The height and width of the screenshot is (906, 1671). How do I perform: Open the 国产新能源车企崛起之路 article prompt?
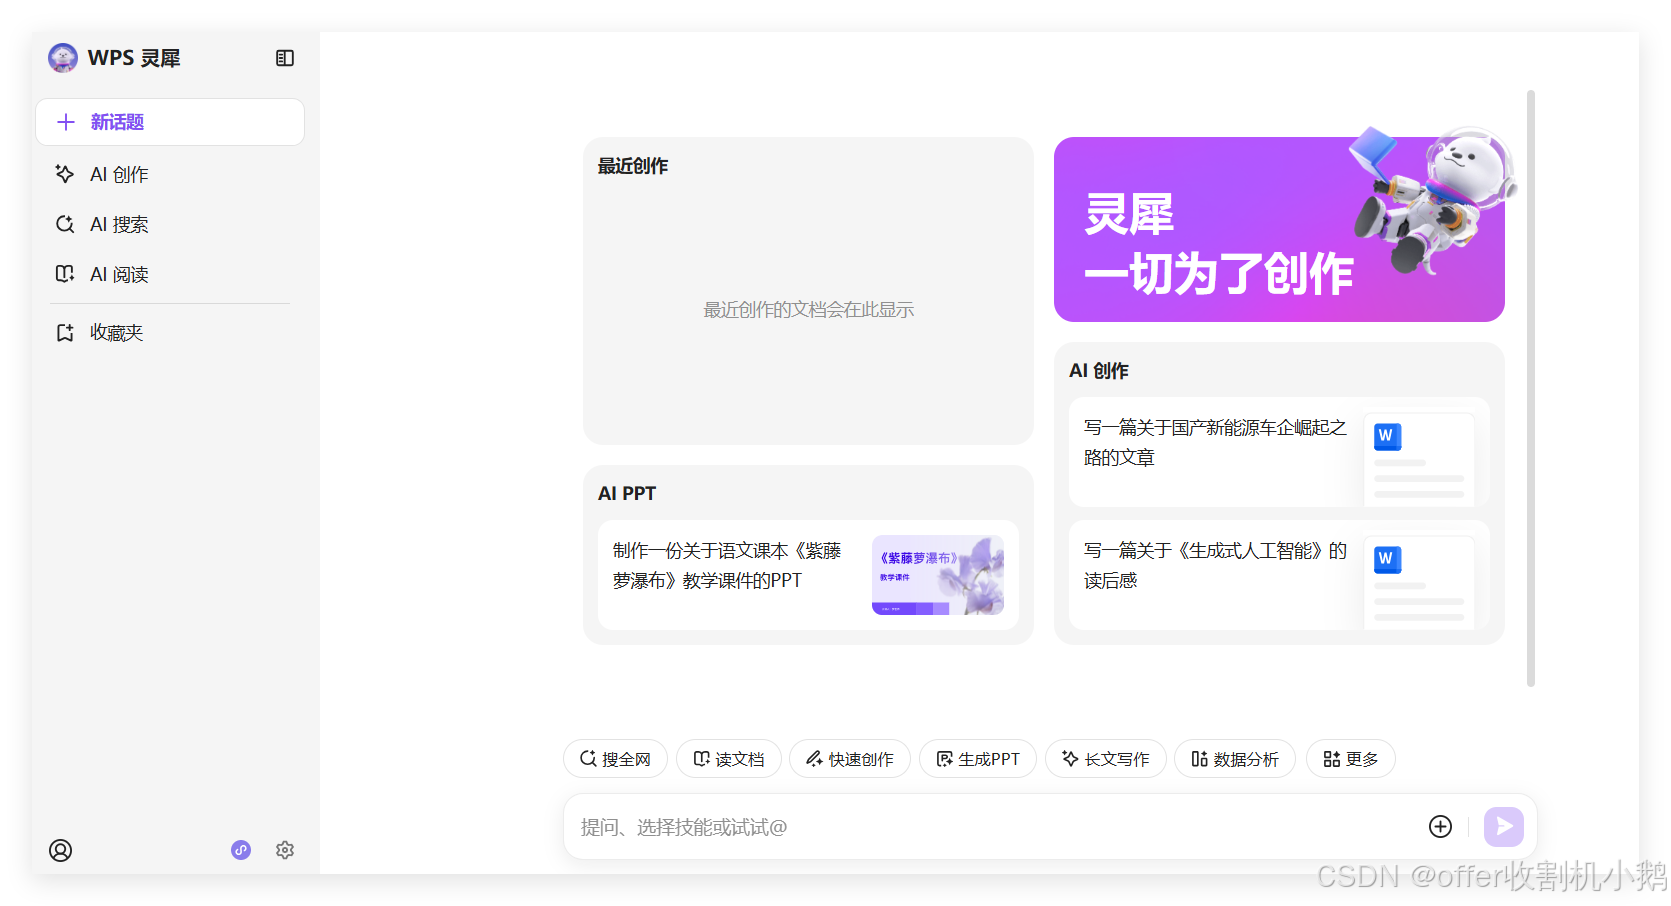point(1279,452)
